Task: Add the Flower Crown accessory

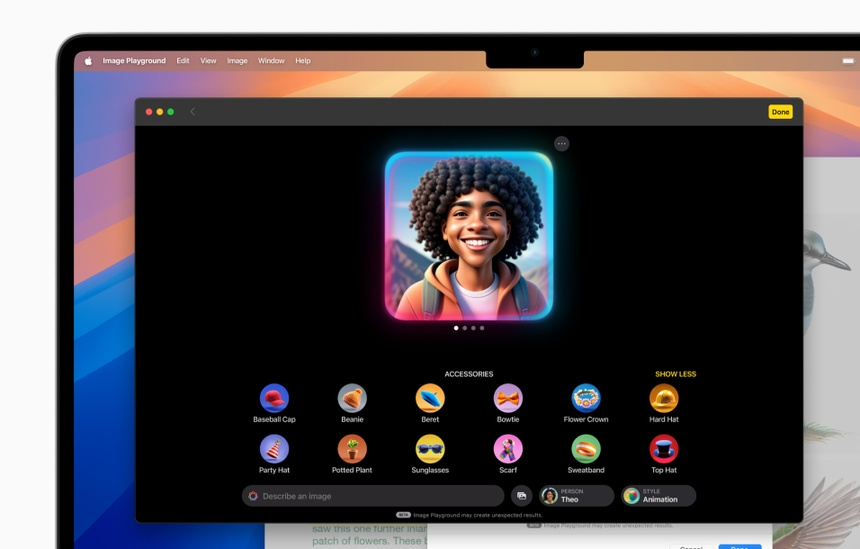Action: coord(586,398)
